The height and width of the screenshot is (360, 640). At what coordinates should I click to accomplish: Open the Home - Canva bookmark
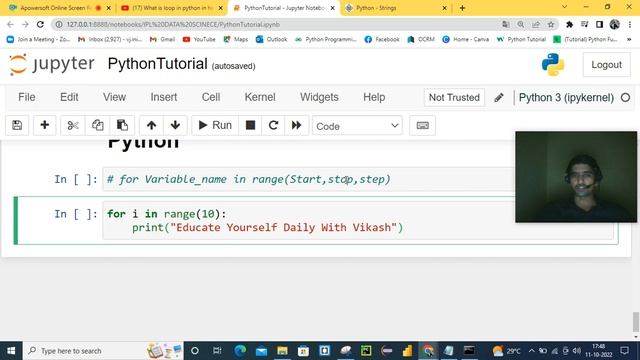coord(466,39)
